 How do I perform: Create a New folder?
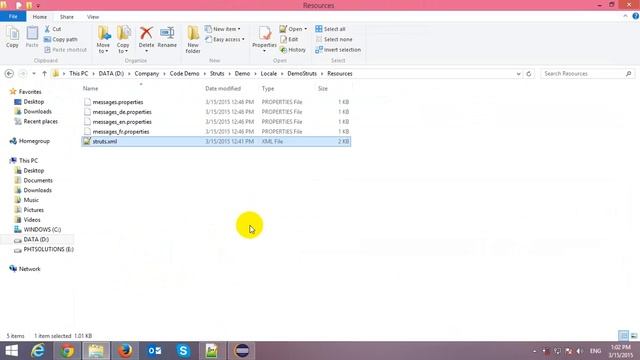tap(193, 40)
